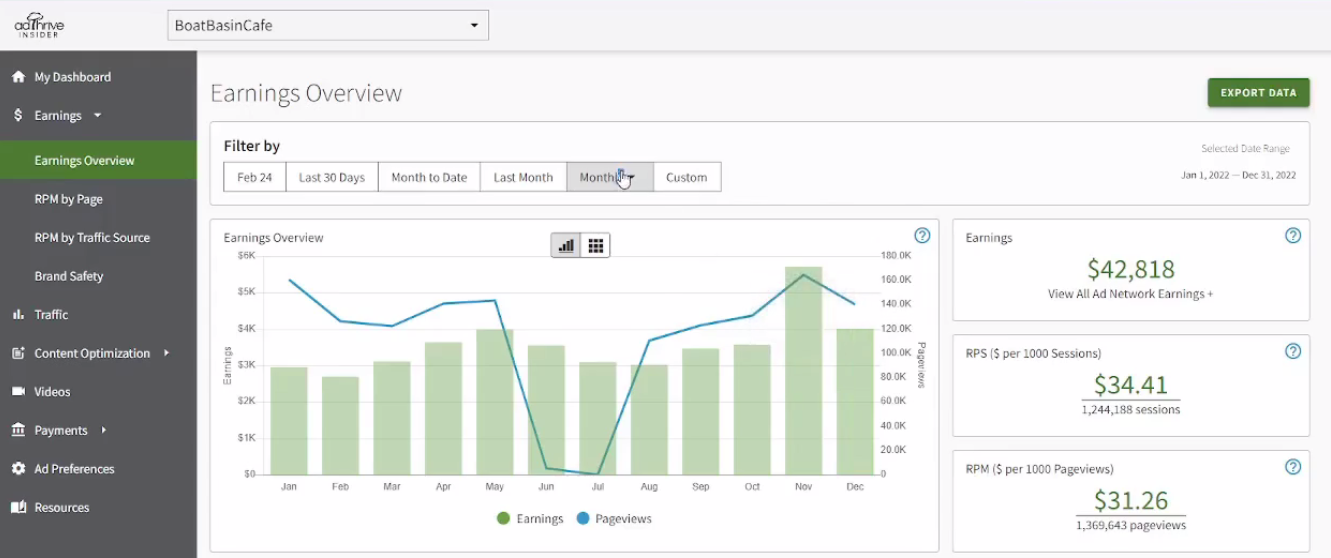The width and height of the screenshot is (1331, 558).
Task: Open help for Earnings Overview chart
Action: click(x=922, y=236)
